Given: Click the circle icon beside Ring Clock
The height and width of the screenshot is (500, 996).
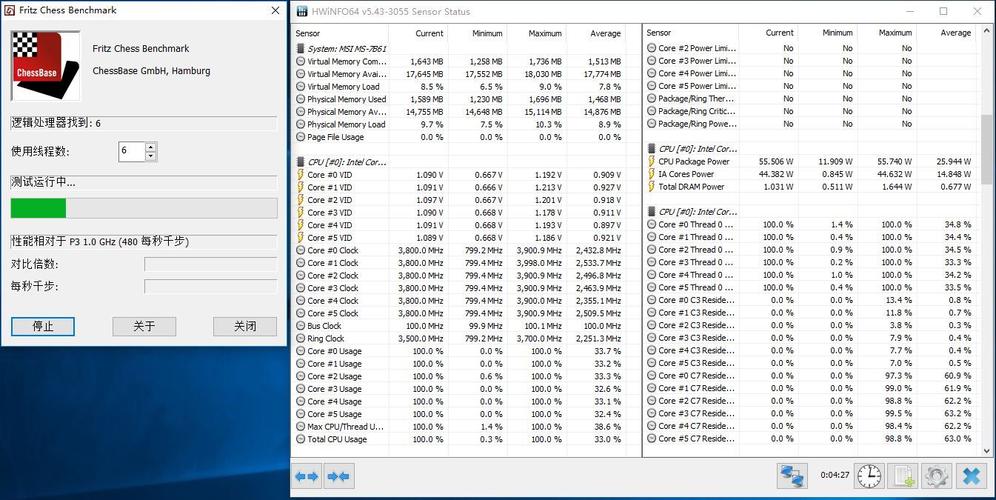Looking at the screenshot, I should 300,339.
